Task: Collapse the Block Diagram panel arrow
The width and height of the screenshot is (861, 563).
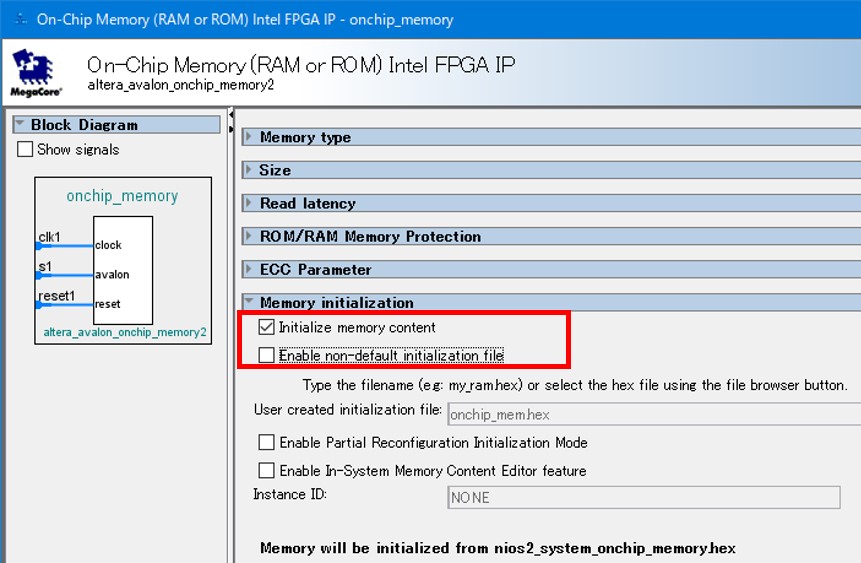Action: (x=20, y=125)
